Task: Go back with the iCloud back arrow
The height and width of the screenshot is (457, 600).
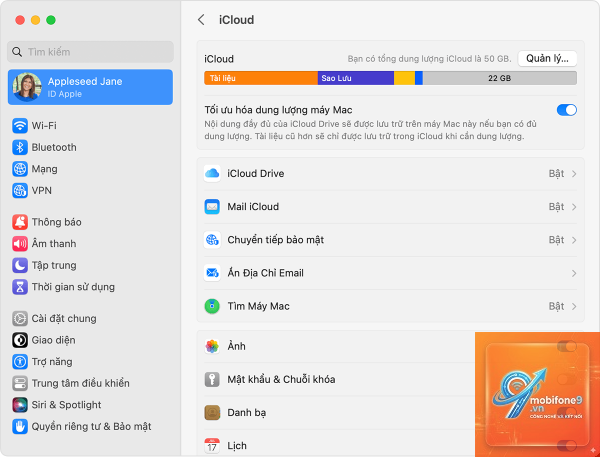Action: point(201,20)
